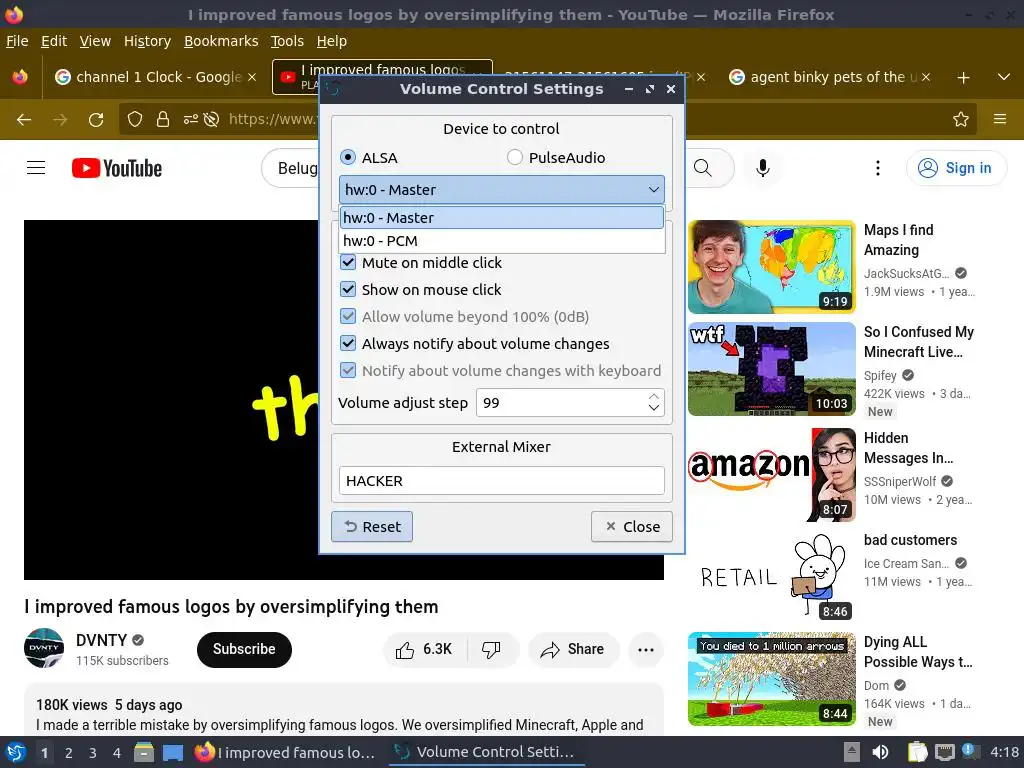Screen dimensions: 1024x768
Task: Open the Edit menu
Action: point(54,41)
